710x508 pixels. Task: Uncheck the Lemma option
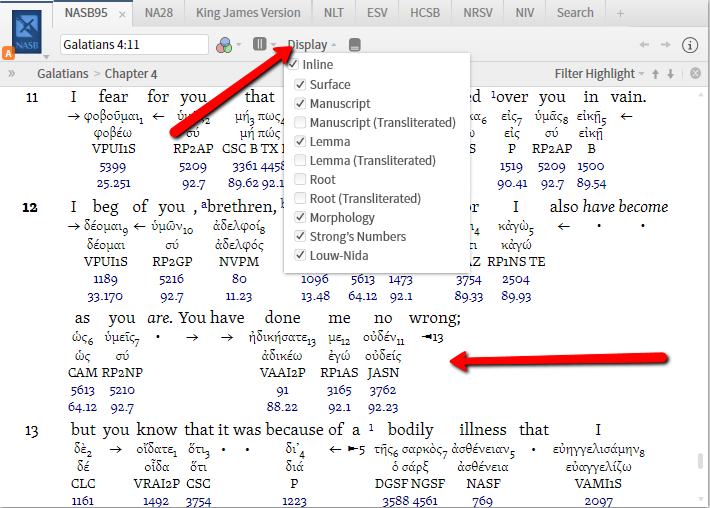tap(300, 141)
